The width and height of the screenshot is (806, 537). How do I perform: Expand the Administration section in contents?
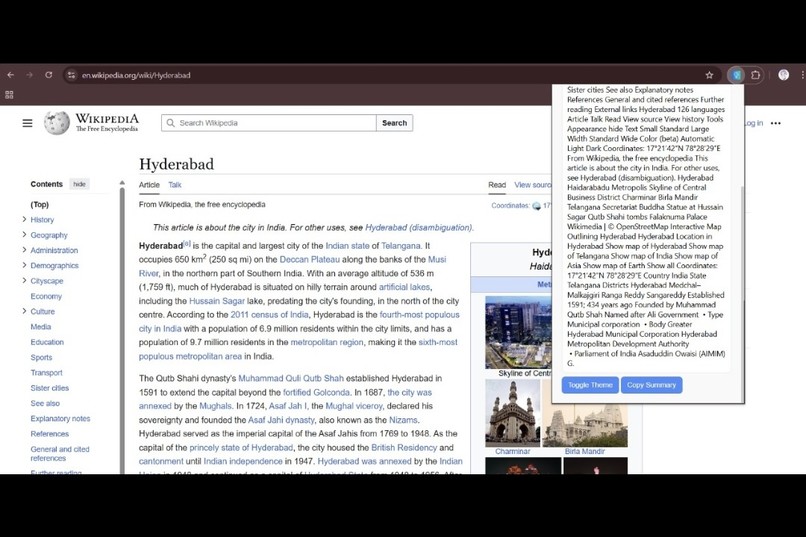click(24, 250)
